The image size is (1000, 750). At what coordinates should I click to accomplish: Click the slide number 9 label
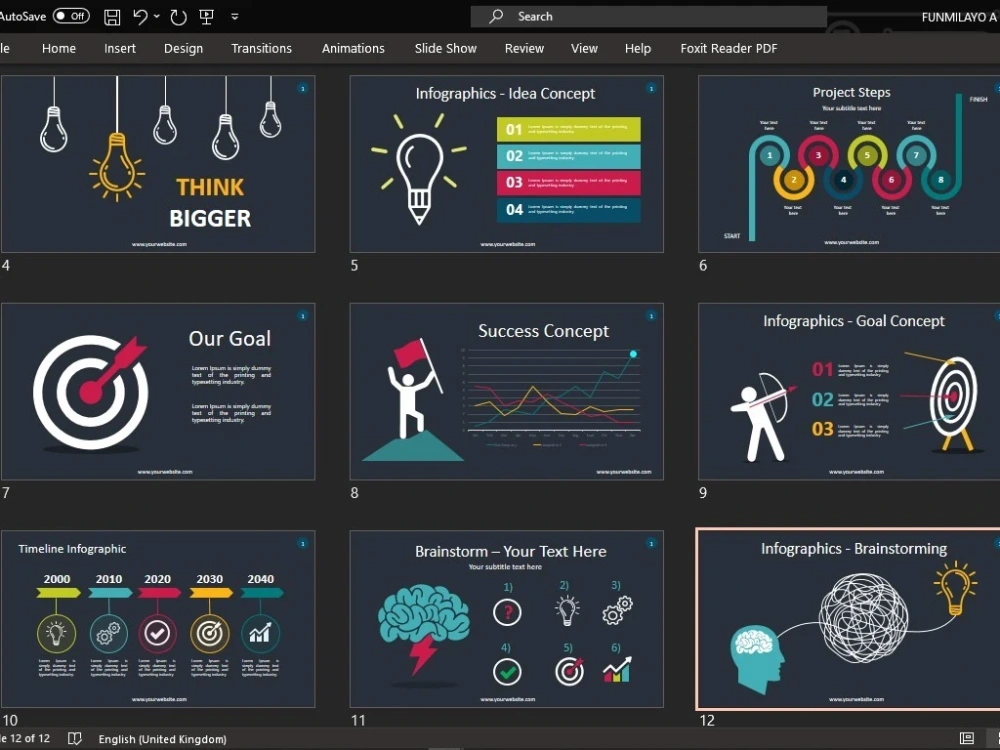(703, 492)
